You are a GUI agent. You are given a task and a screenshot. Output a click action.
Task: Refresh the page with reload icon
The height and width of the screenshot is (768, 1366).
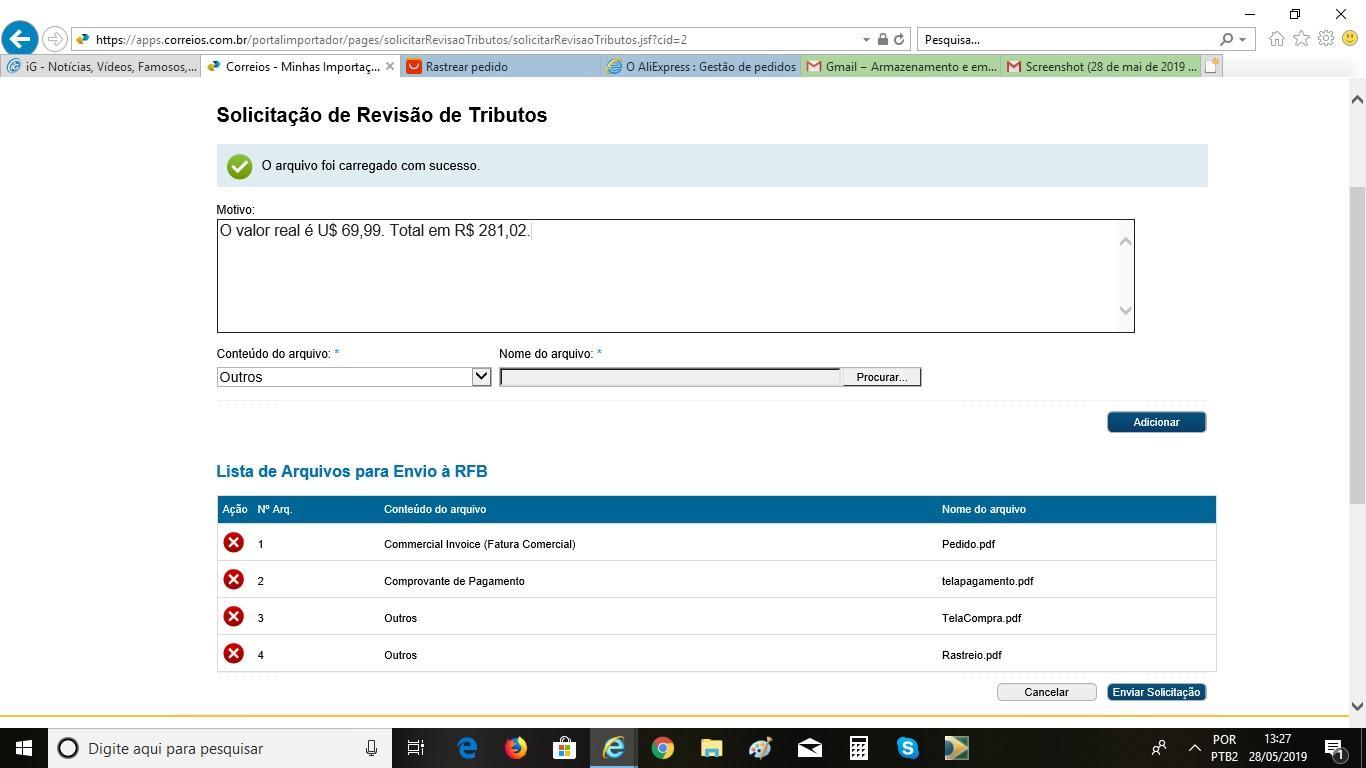(x=899, y=40)
